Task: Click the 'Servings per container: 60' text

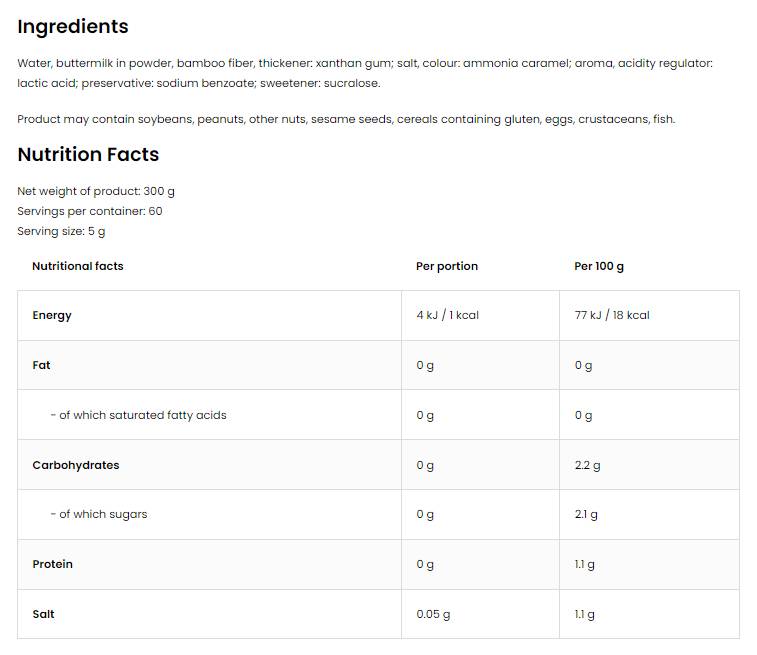Action: point(90,211)
